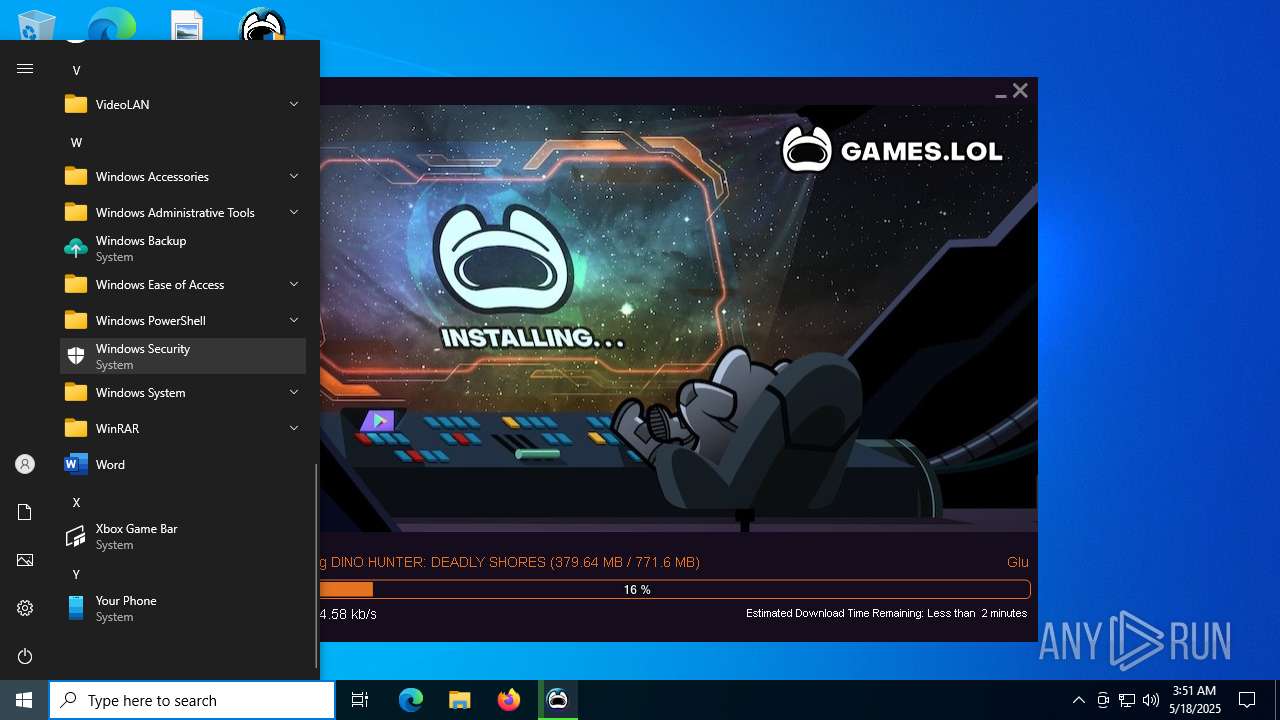
Task: Expand Windows Administrative Tools folder
Action: (183, 212)
